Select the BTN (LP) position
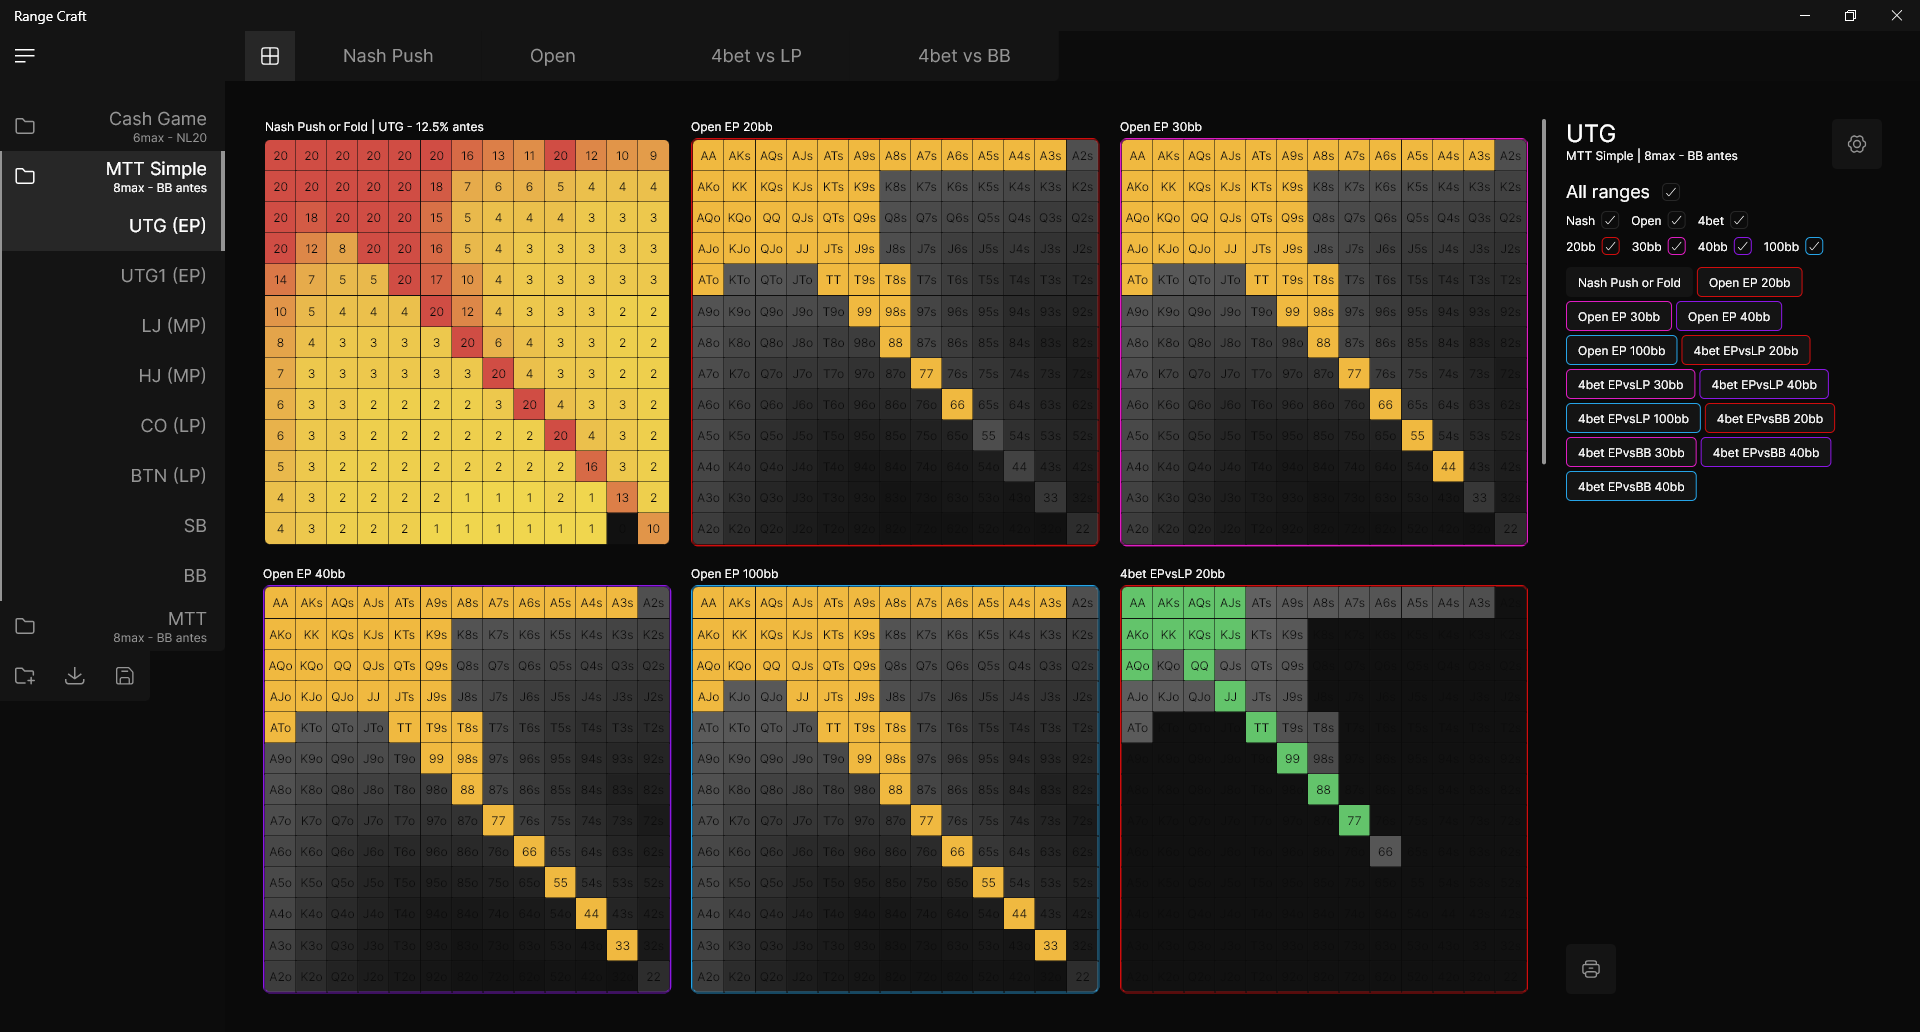The width and height of the screenshot is (1920, 1032). (168, 476)
